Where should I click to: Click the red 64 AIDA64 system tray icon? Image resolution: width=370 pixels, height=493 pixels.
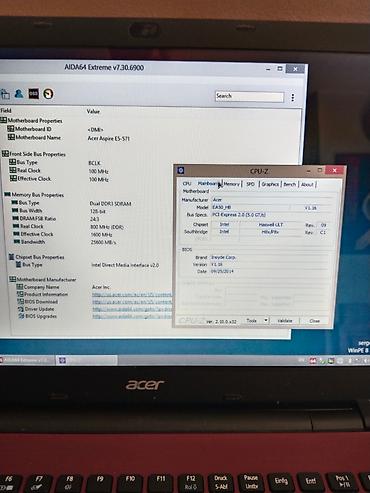coord(313,360)
